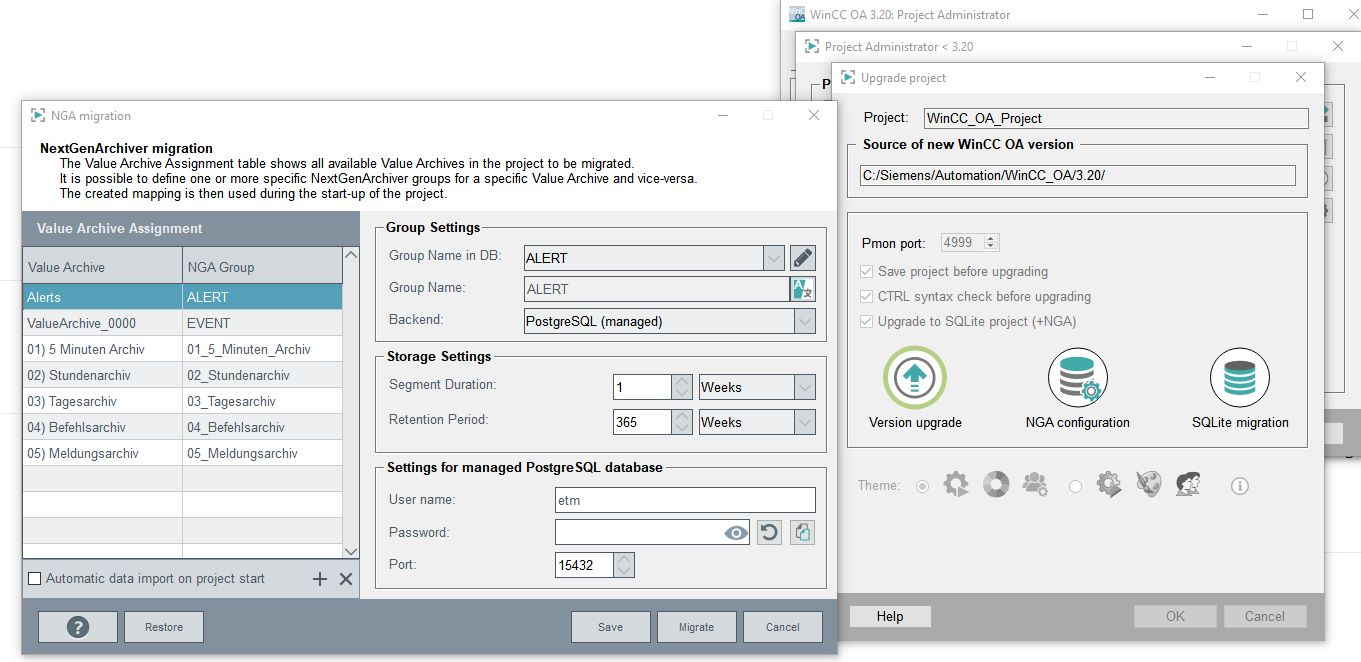This screenshot has width=1361, height=662.
Task: Click the EVENT NGA group cell
Action: point(262,323)
